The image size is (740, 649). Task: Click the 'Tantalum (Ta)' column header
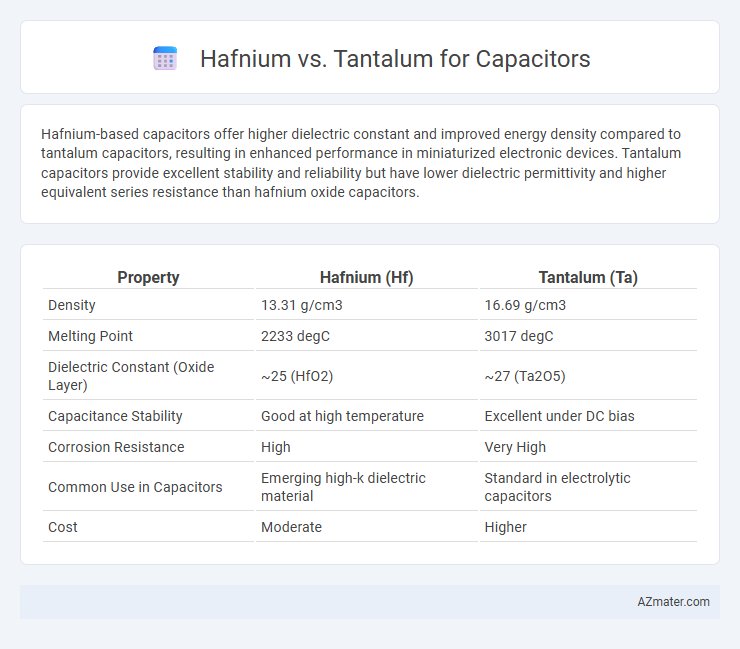(x=588, y=277)
